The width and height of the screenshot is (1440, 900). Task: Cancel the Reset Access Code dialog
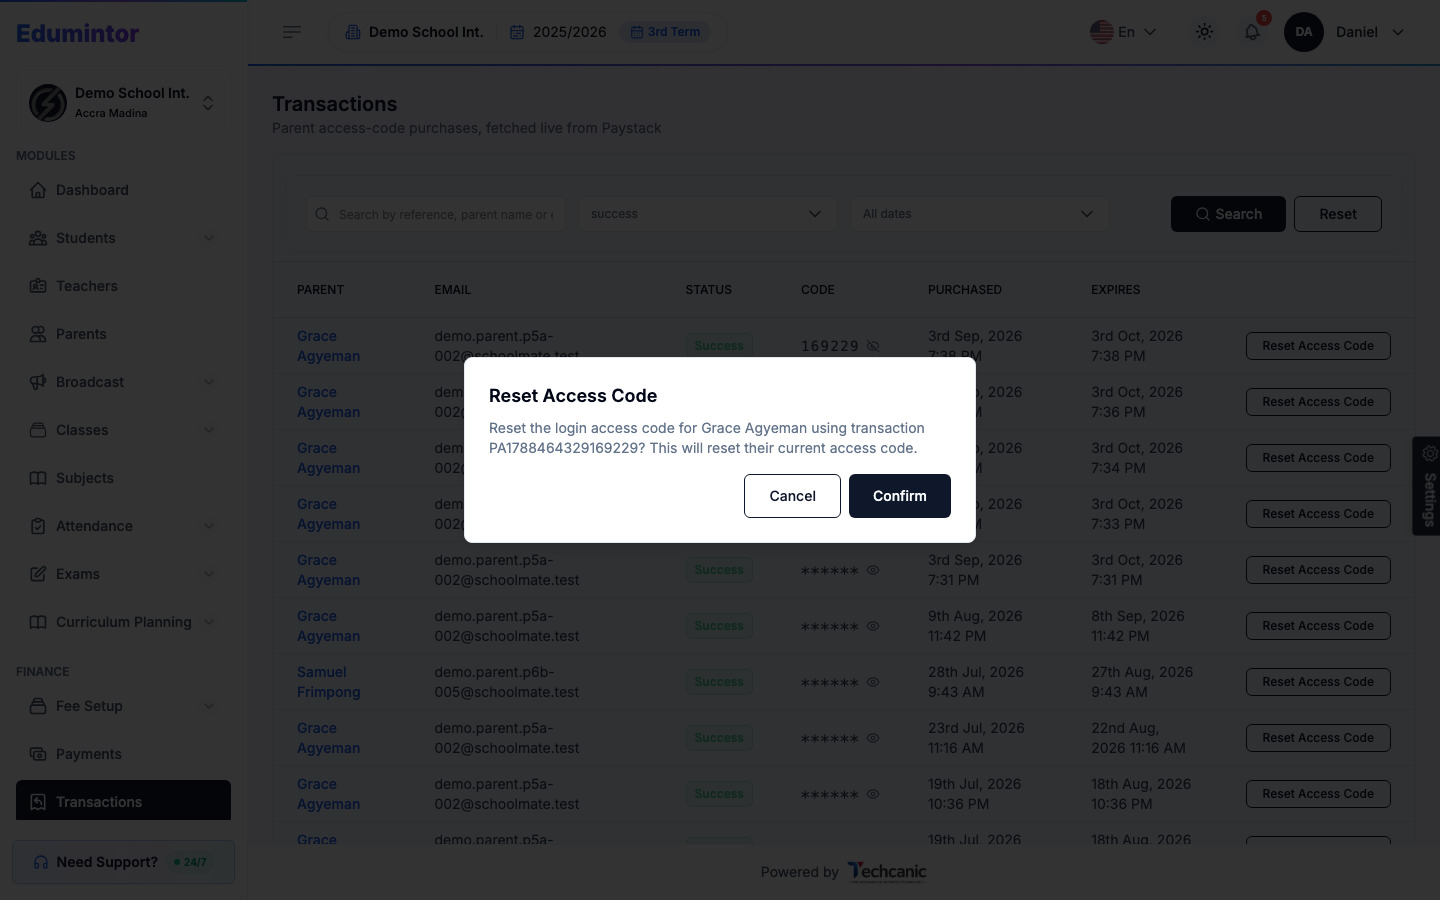(x=792, y=496)
